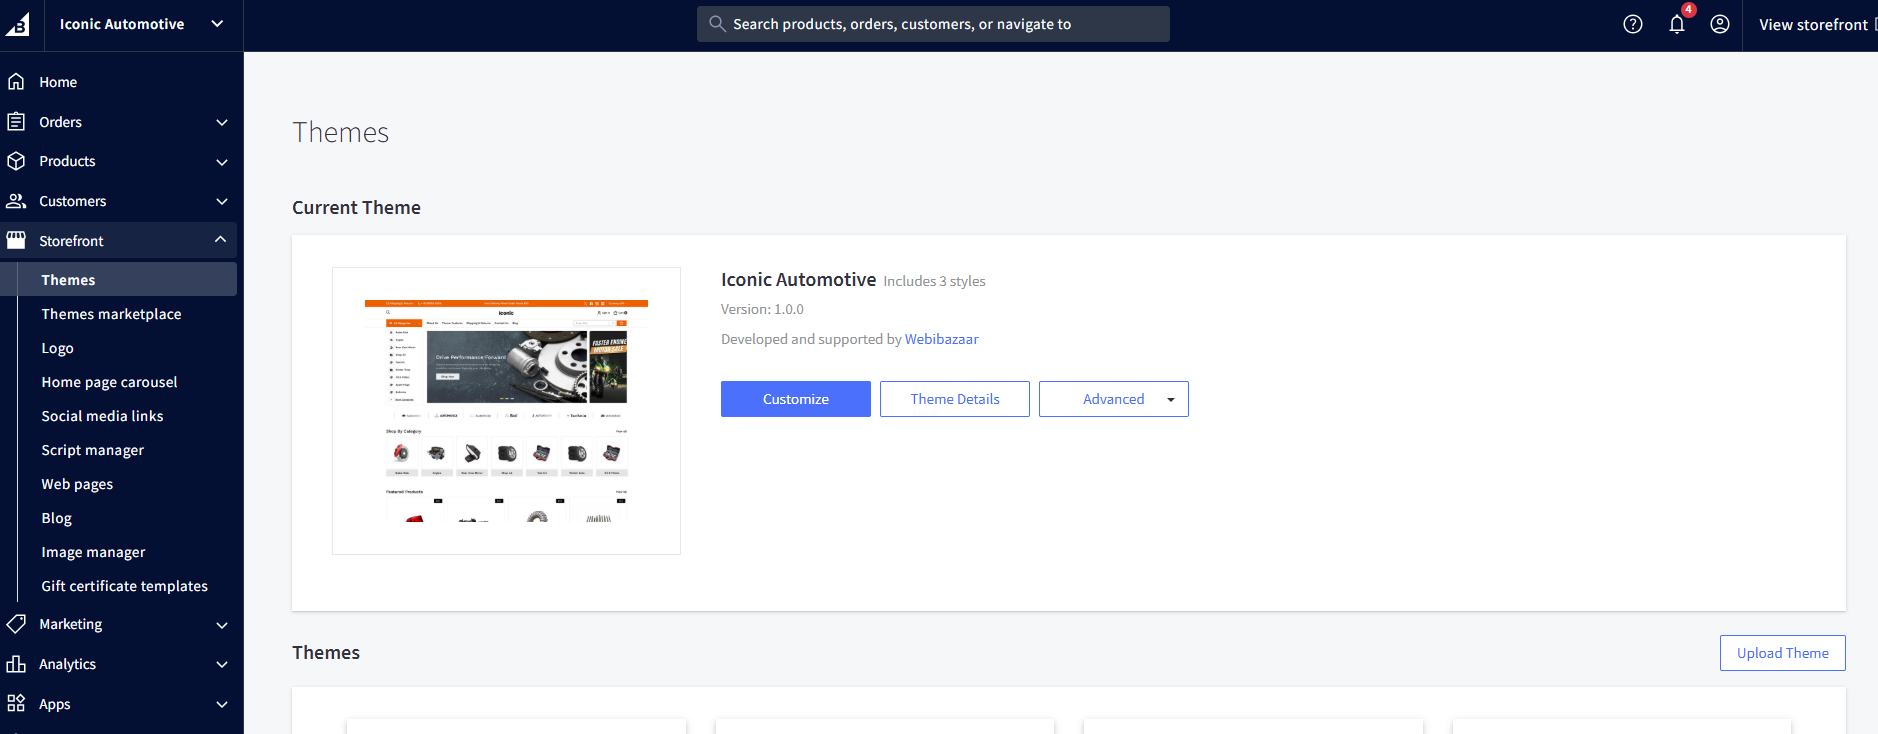Click the BigCommerce logo icon
The height and width of the screenshot is (734, 1878).
[x=18, y=25]
